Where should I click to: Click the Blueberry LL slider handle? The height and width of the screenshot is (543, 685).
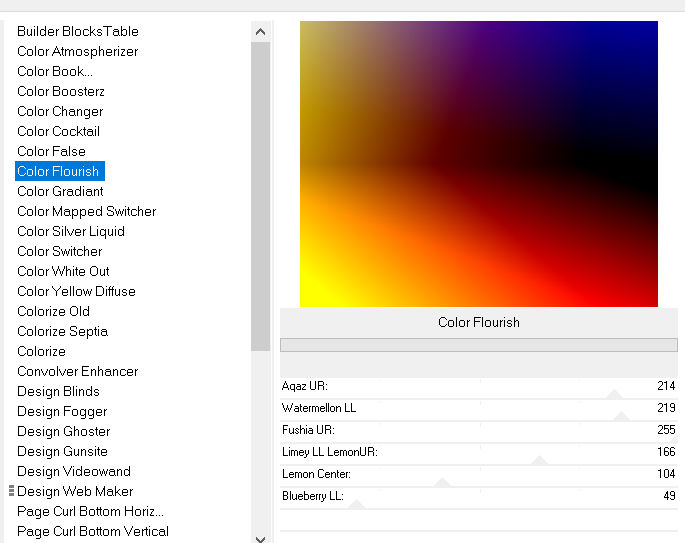click(356, 505)
